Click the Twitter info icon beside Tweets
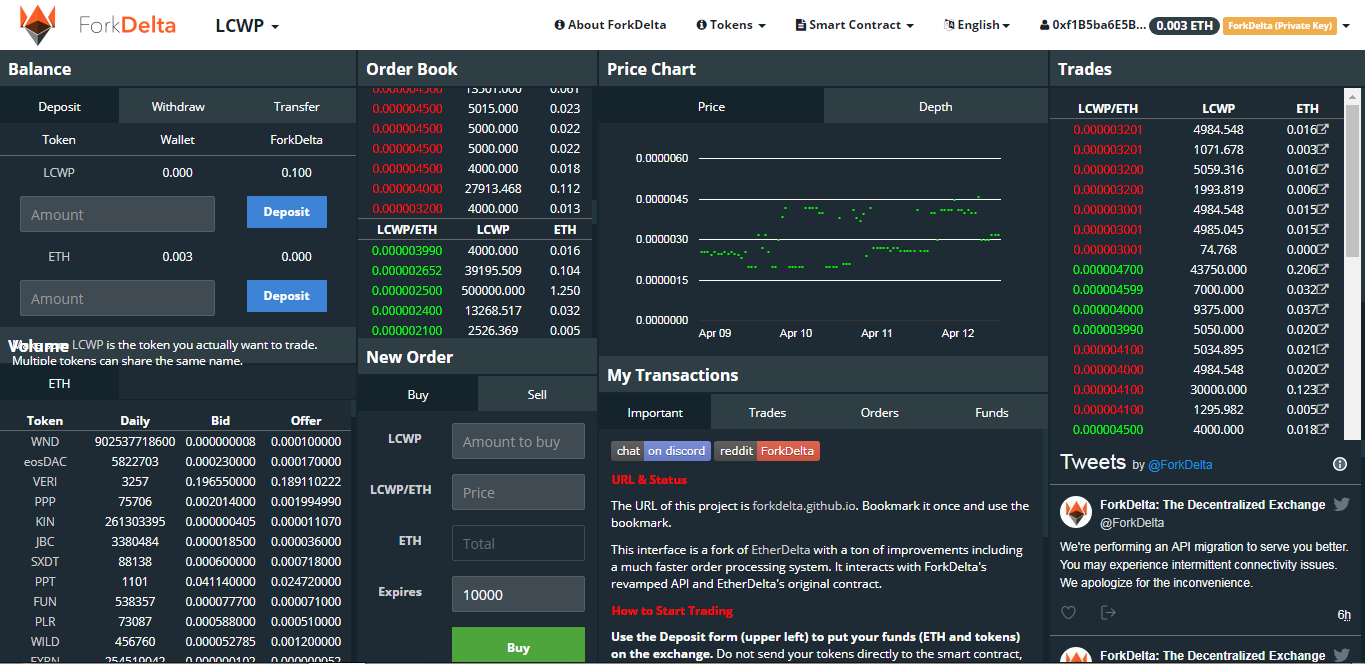This screenshot has height=664, width=1365. click(1340, 464)
